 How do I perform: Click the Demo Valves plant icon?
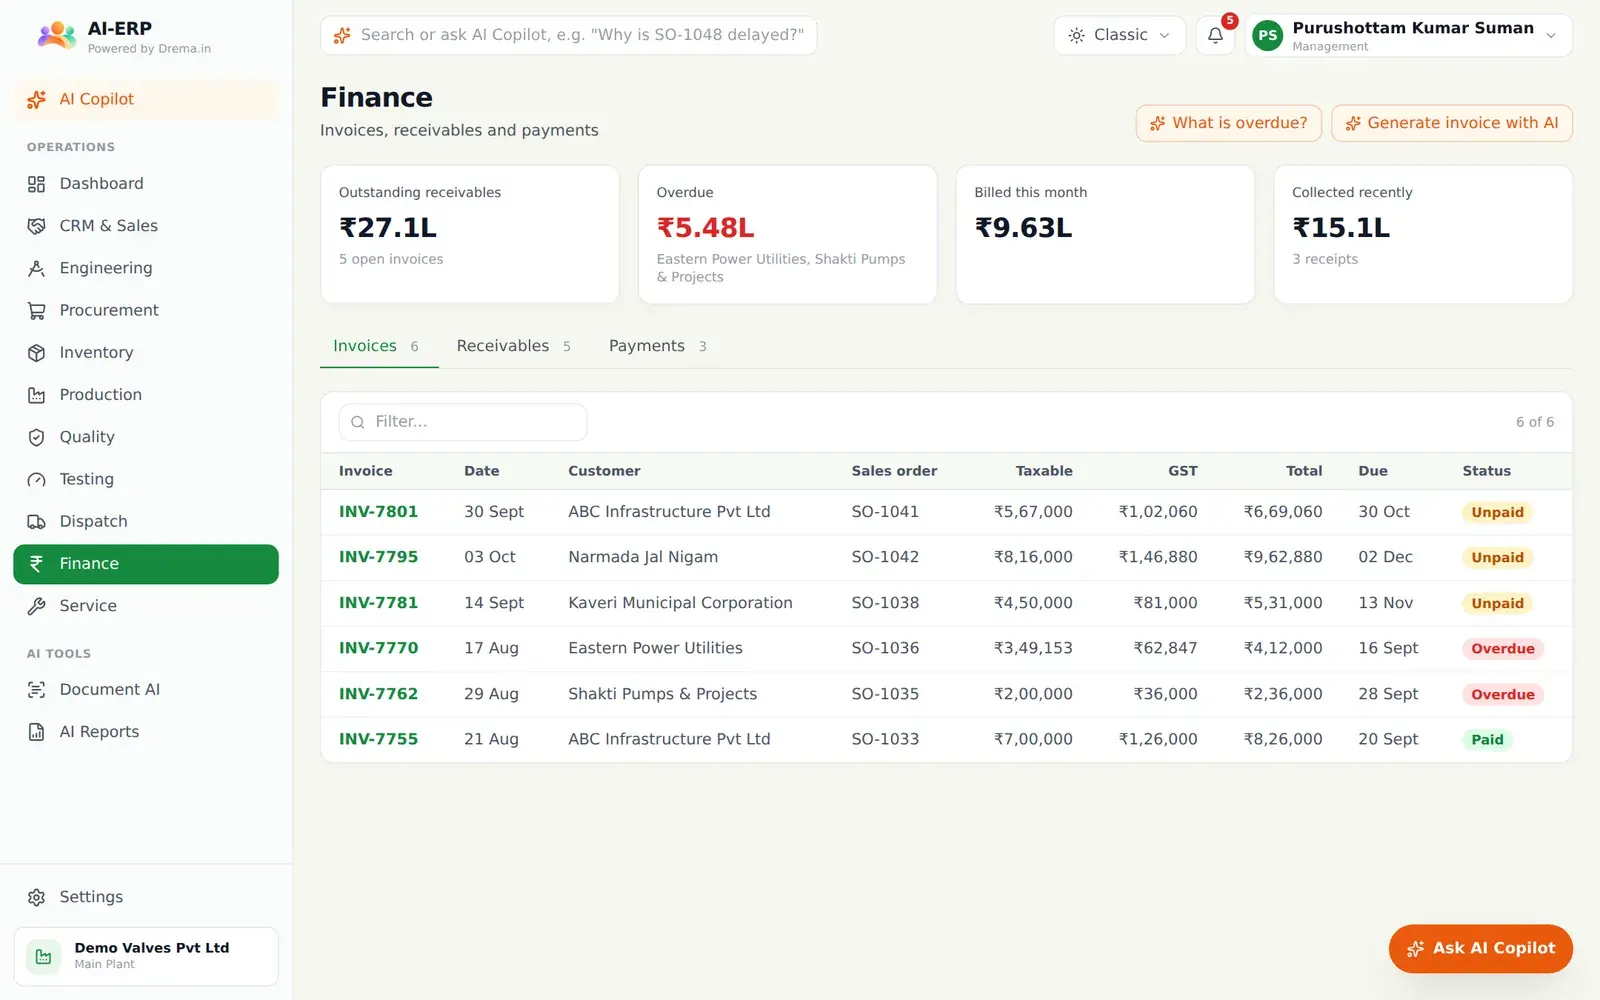coord(44,956)
